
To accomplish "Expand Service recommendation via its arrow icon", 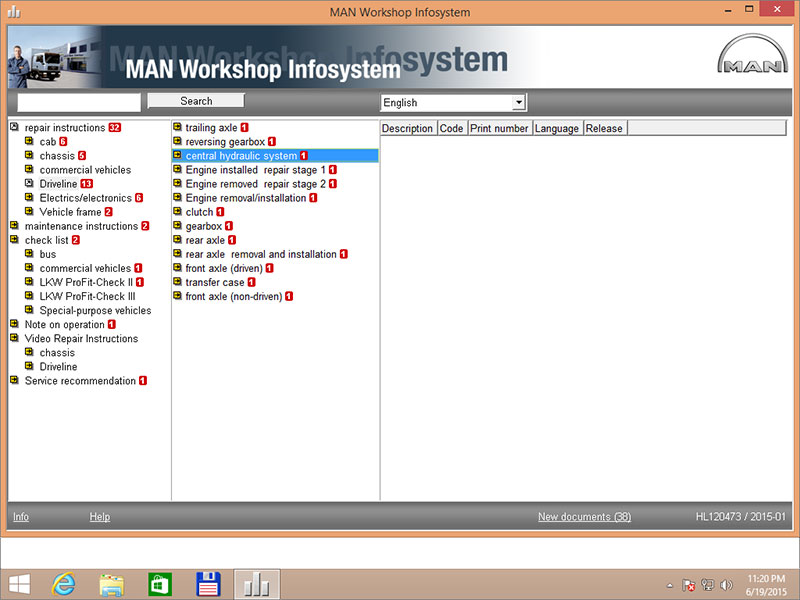I will (x=14, y=380).
